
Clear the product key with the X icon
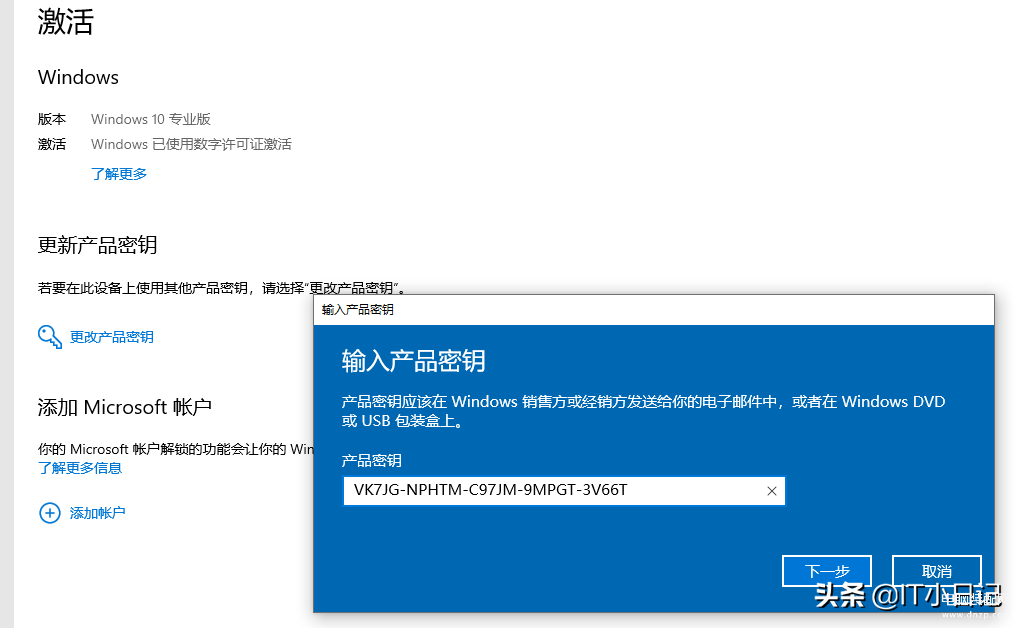[x=772, y=491]
